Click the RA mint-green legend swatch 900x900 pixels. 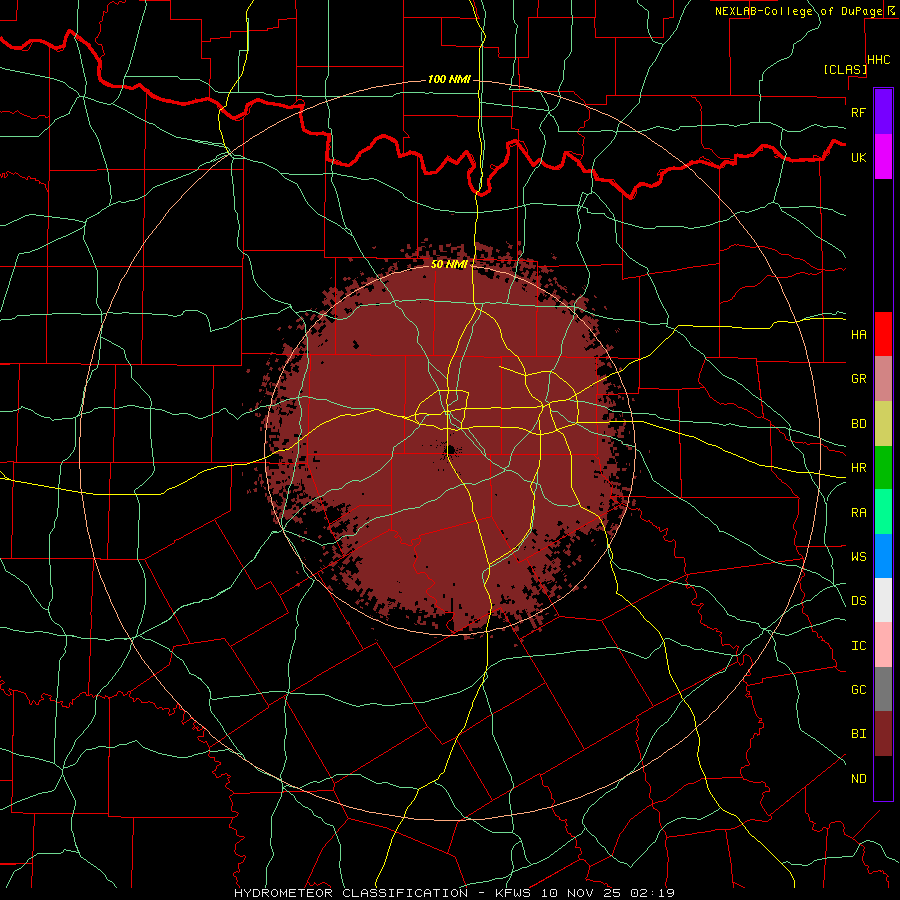(883, 512)
